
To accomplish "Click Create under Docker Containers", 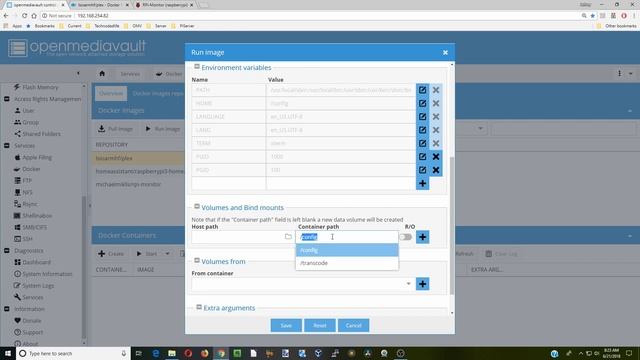I will point(111,253).
